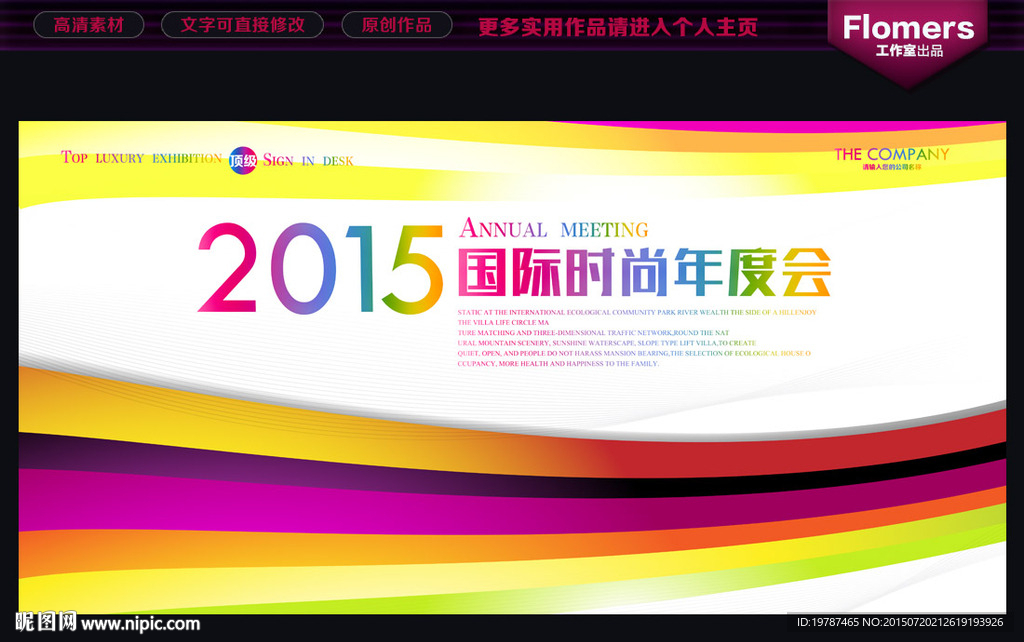Click the 高清素材 pill label
1024x642 pixels.
pos(88,25)
